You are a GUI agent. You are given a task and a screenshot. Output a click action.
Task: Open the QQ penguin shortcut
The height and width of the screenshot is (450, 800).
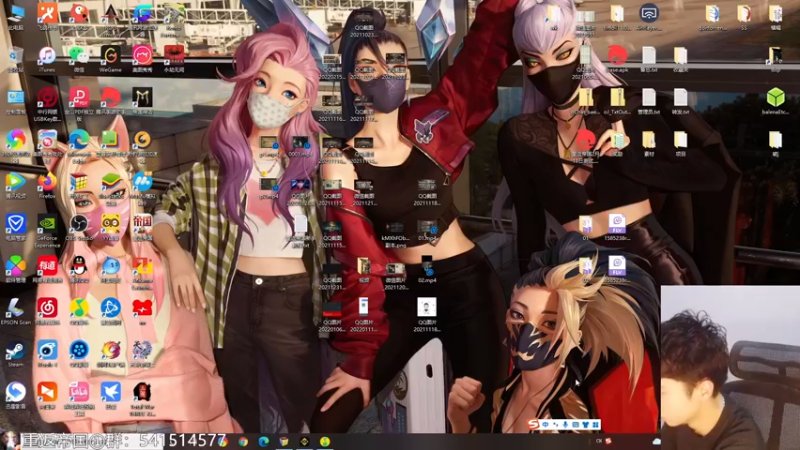79,266
